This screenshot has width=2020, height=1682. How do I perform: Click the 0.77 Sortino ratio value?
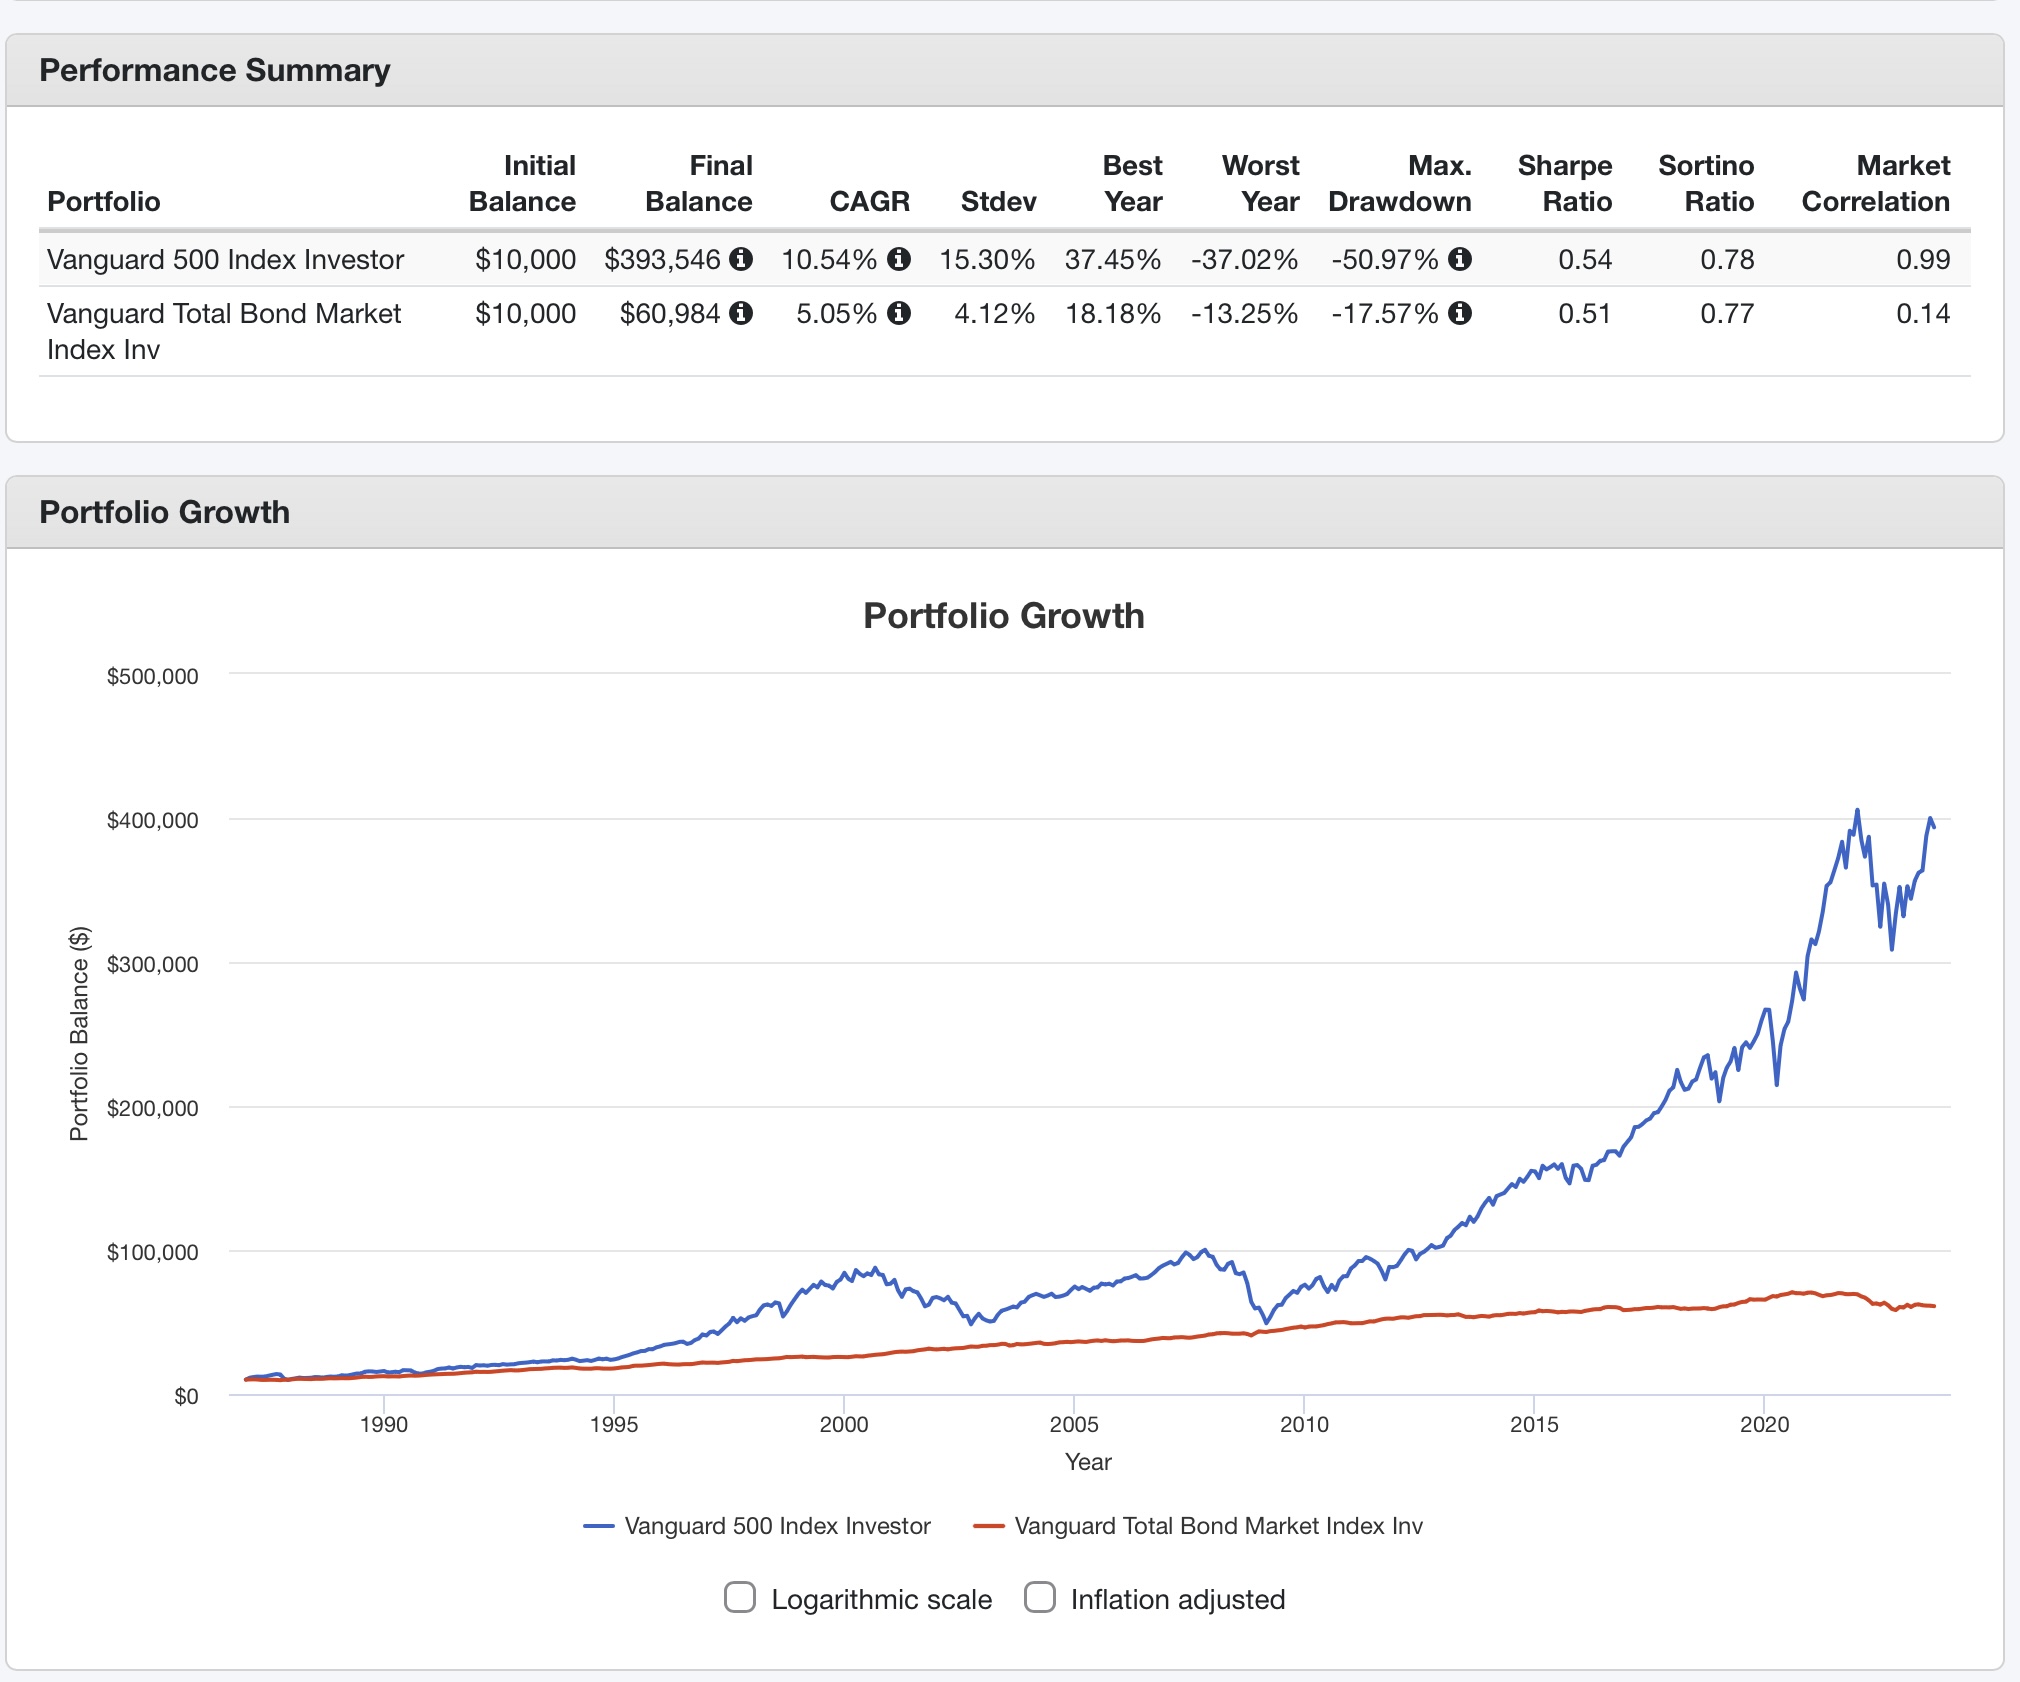pos(1727,313)
